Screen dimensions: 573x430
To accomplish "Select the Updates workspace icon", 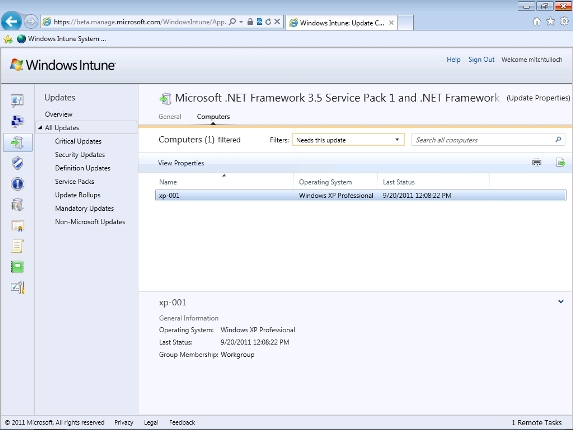I will click(18, 142).
